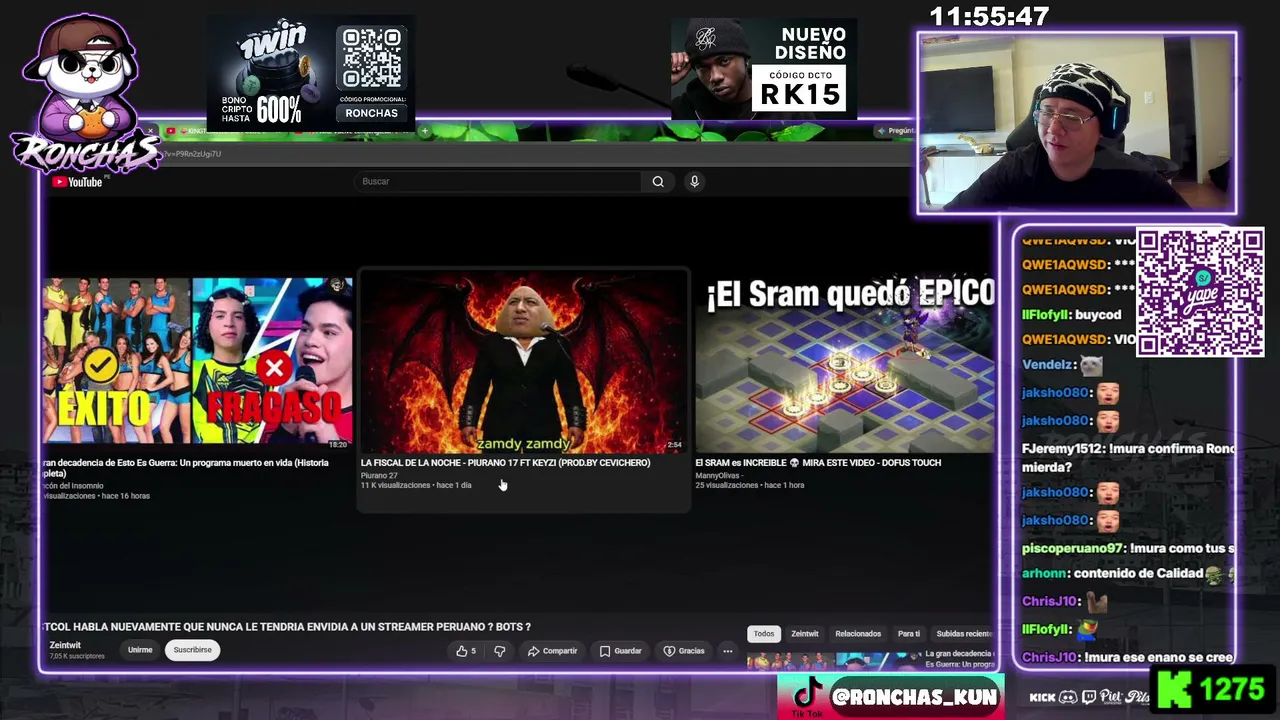
Task: Click the 1win promo QR code
Action: (x=372, y=60)
